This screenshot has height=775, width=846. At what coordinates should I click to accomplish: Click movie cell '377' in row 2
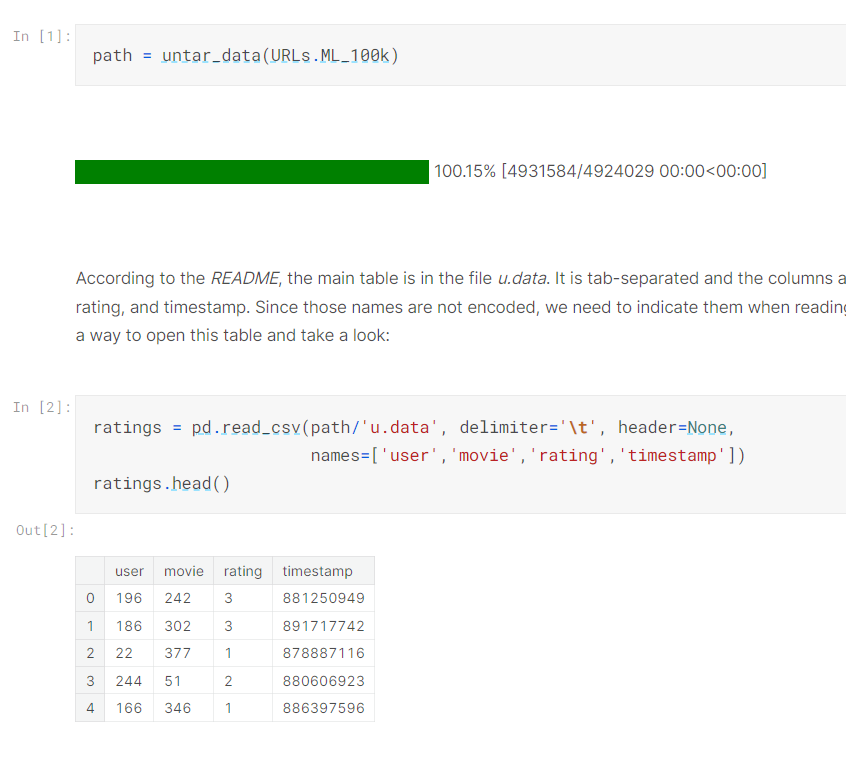click(x=183, y=653)
